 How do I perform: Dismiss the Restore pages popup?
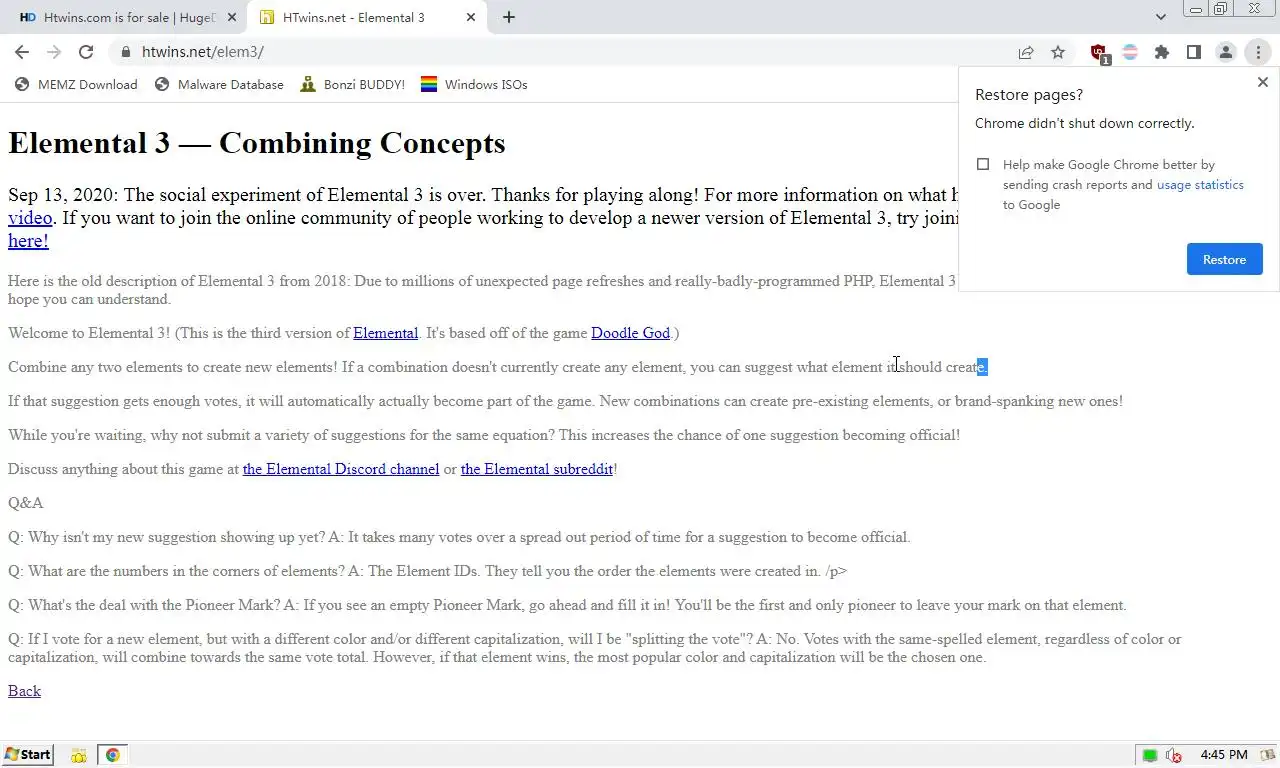[1262, 83]
